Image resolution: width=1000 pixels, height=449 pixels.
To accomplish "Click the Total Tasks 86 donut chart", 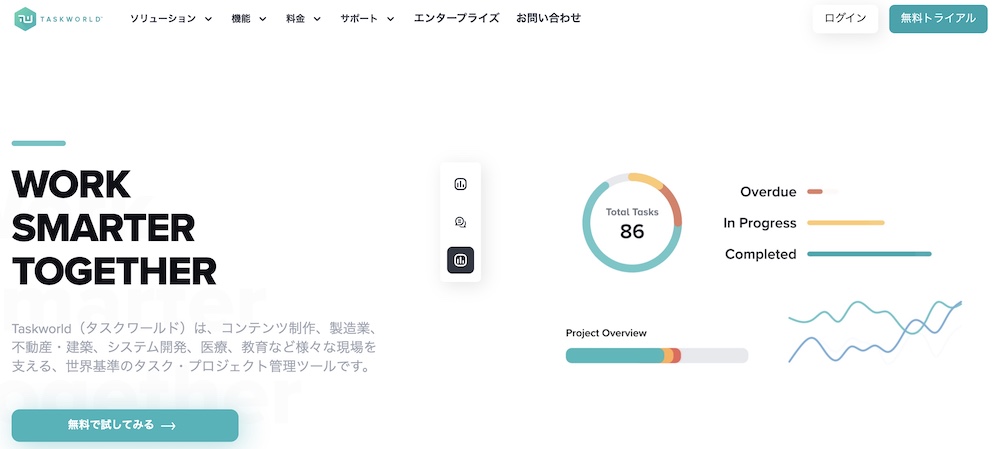I will point(632,224).
